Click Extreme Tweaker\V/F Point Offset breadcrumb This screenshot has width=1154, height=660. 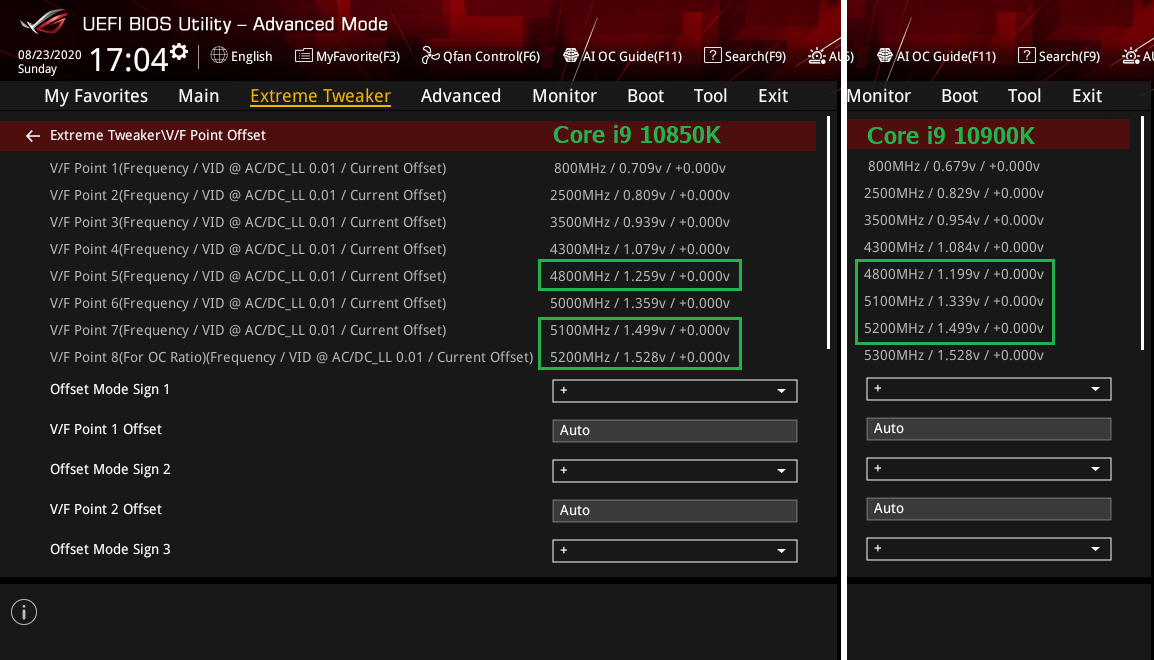click(157, 135)
